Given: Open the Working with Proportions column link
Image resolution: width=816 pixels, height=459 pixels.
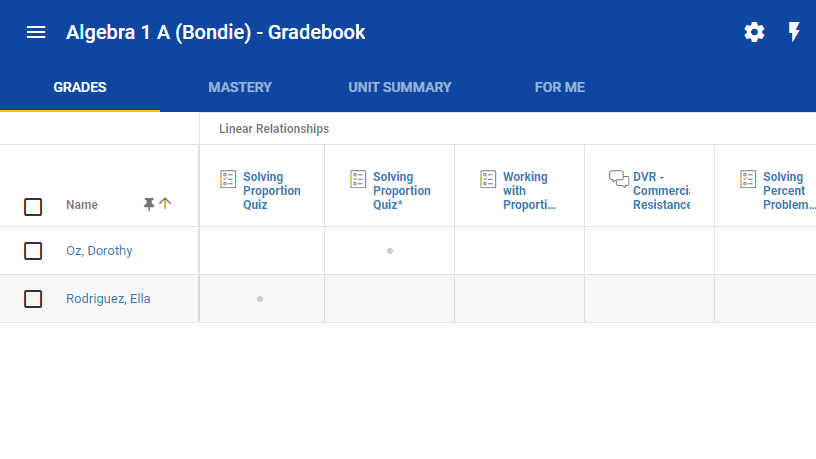Looking at the screenshot, I should click(526, 191).
